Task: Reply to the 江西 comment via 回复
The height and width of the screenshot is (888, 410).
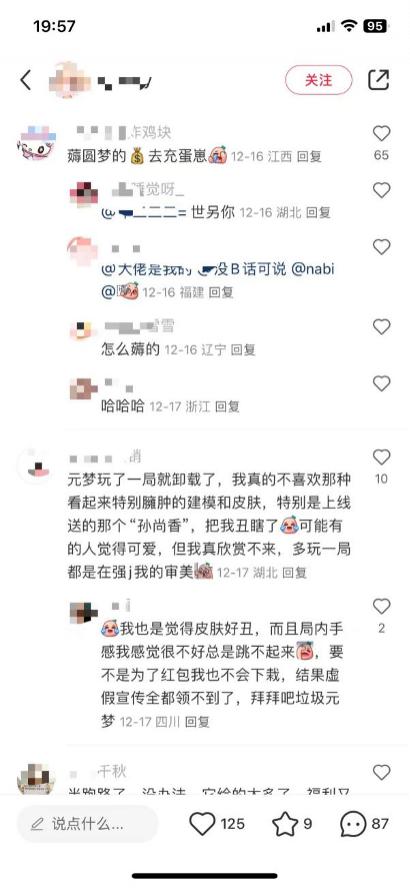Action: click(309, 156)
